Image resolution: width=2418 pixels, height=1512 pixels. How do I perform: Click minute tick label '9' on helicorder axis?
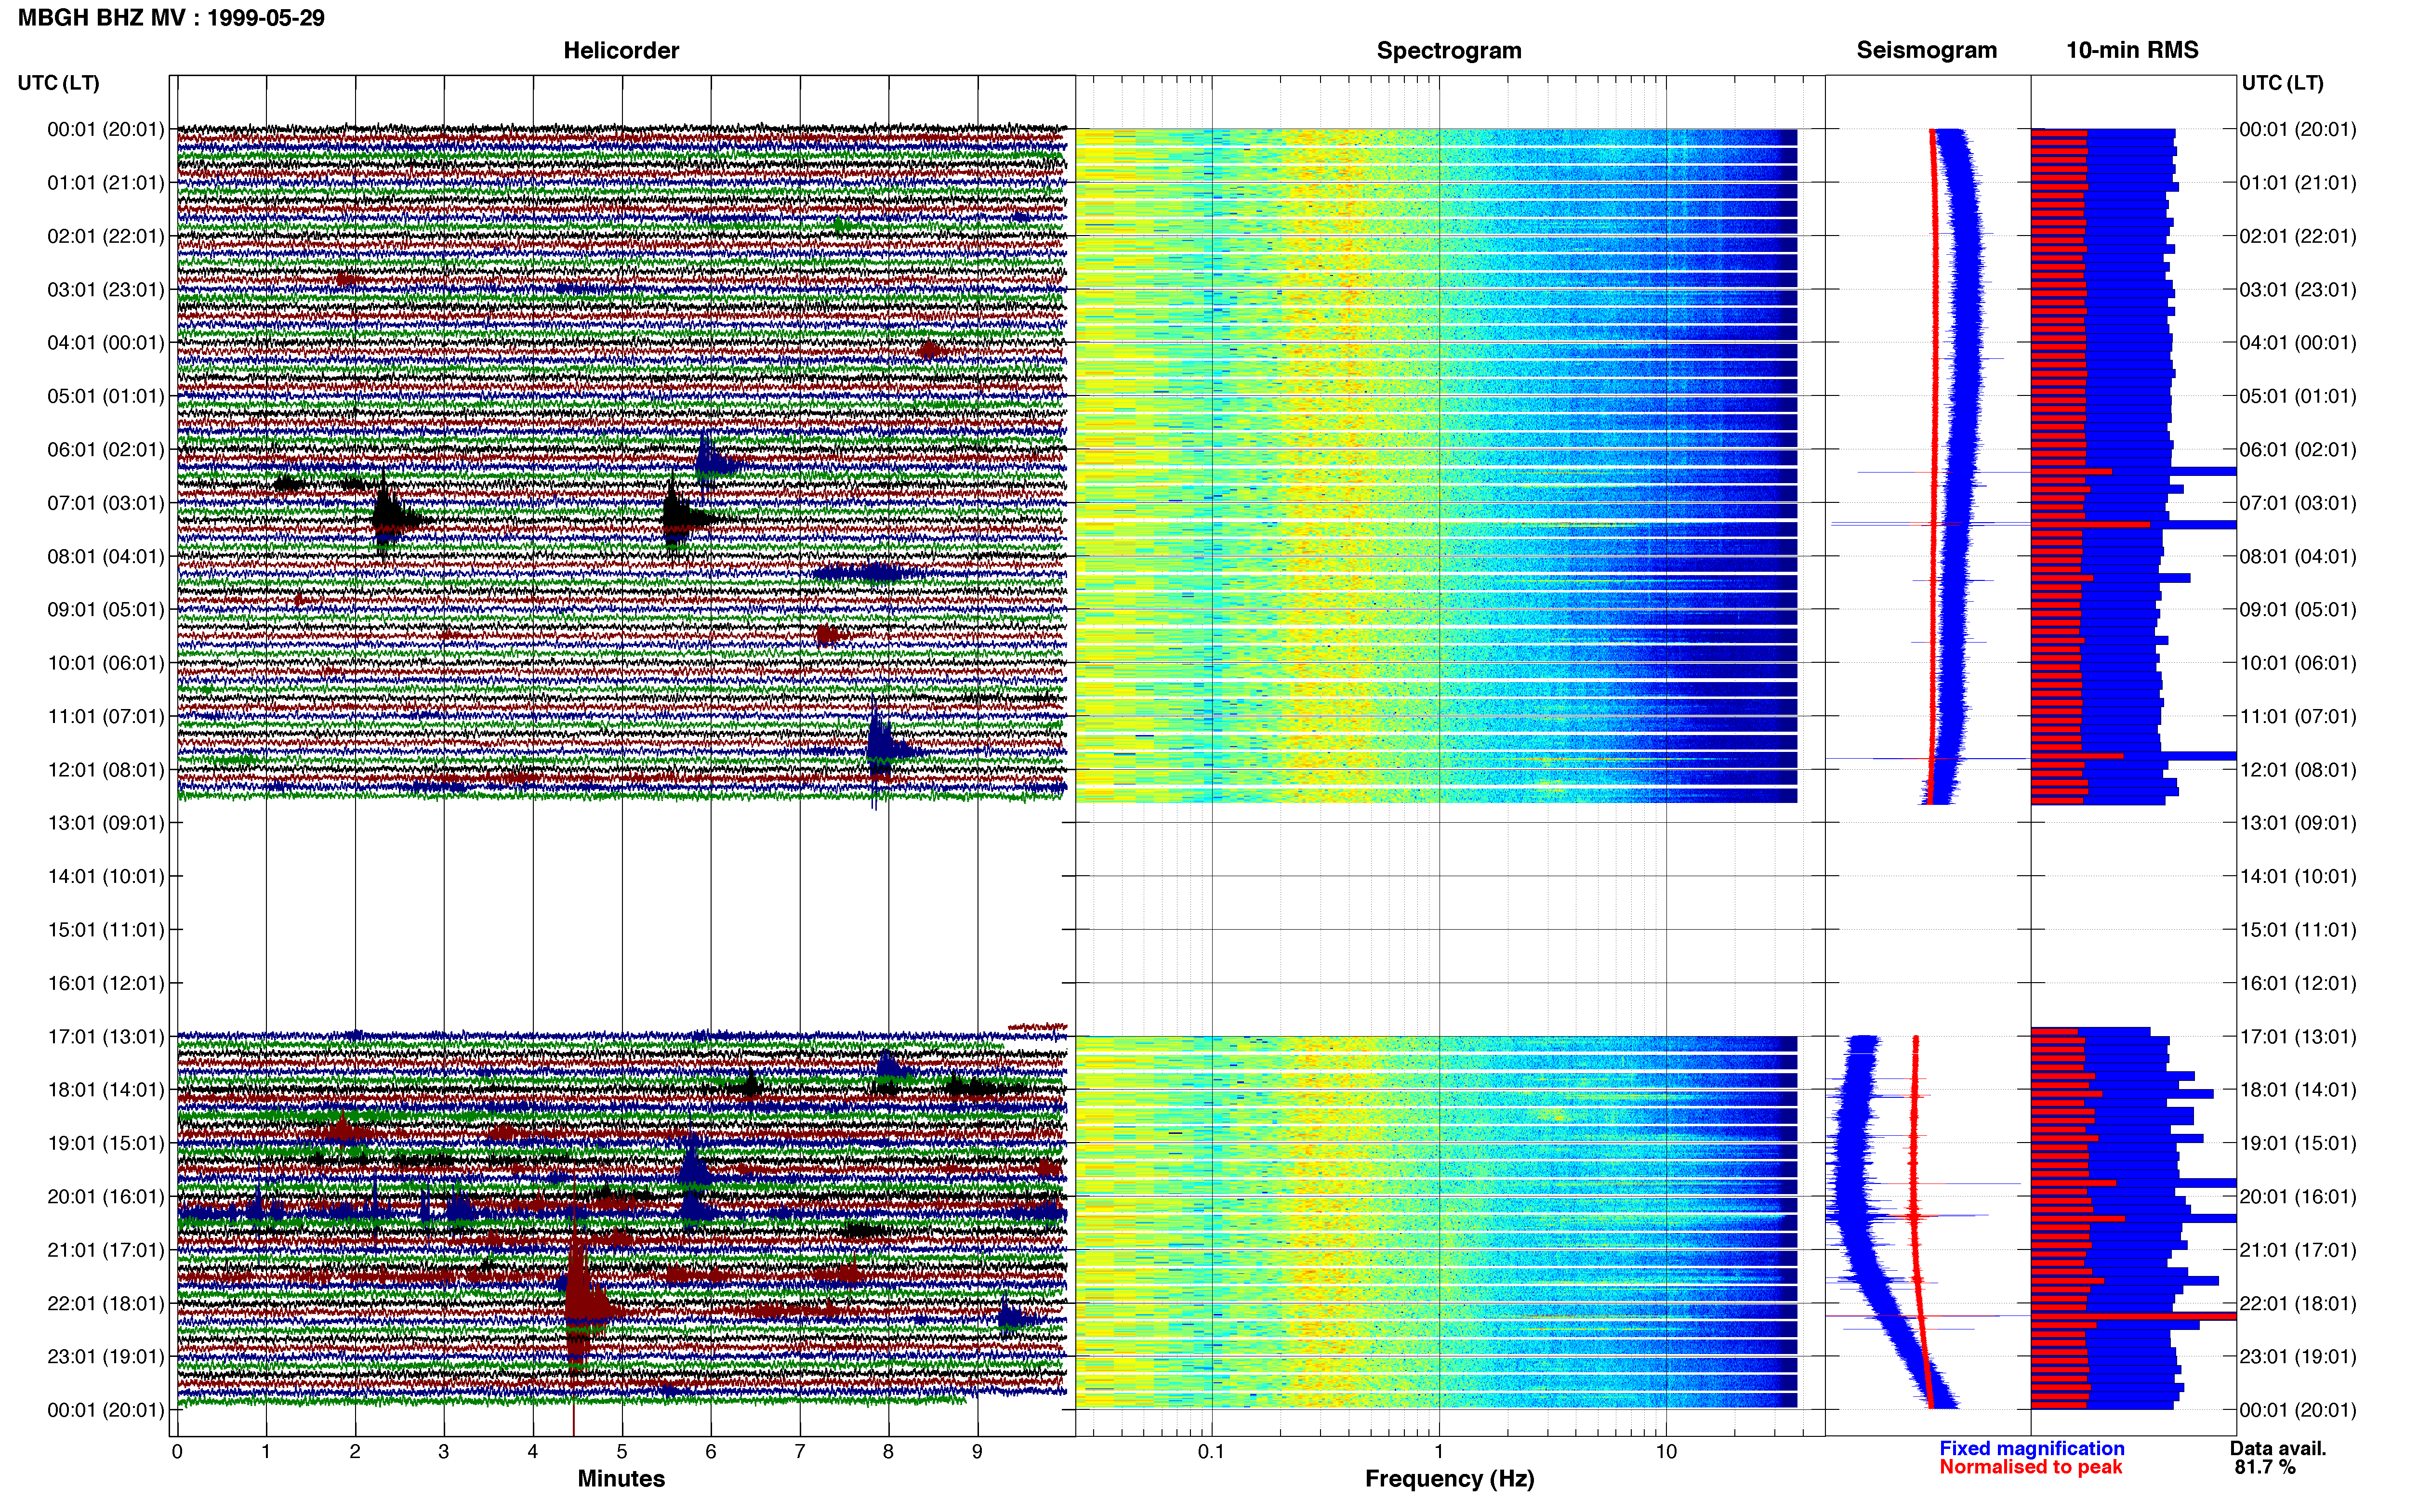(x=977, y=1452)
